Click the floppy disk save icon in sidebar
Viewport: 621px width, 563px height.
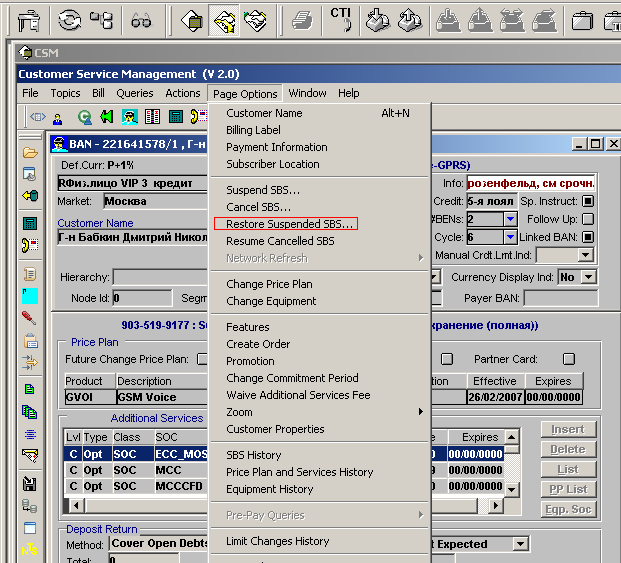(30, 484)
